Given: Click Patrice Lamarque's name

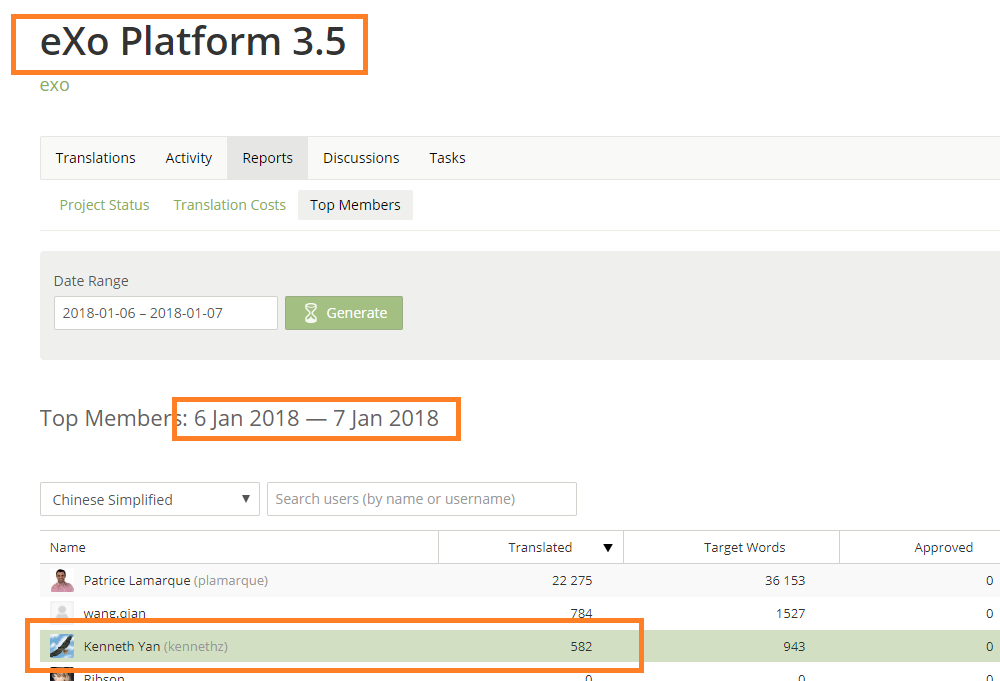Looking at the screenshot, I should (x=136, y=581).
